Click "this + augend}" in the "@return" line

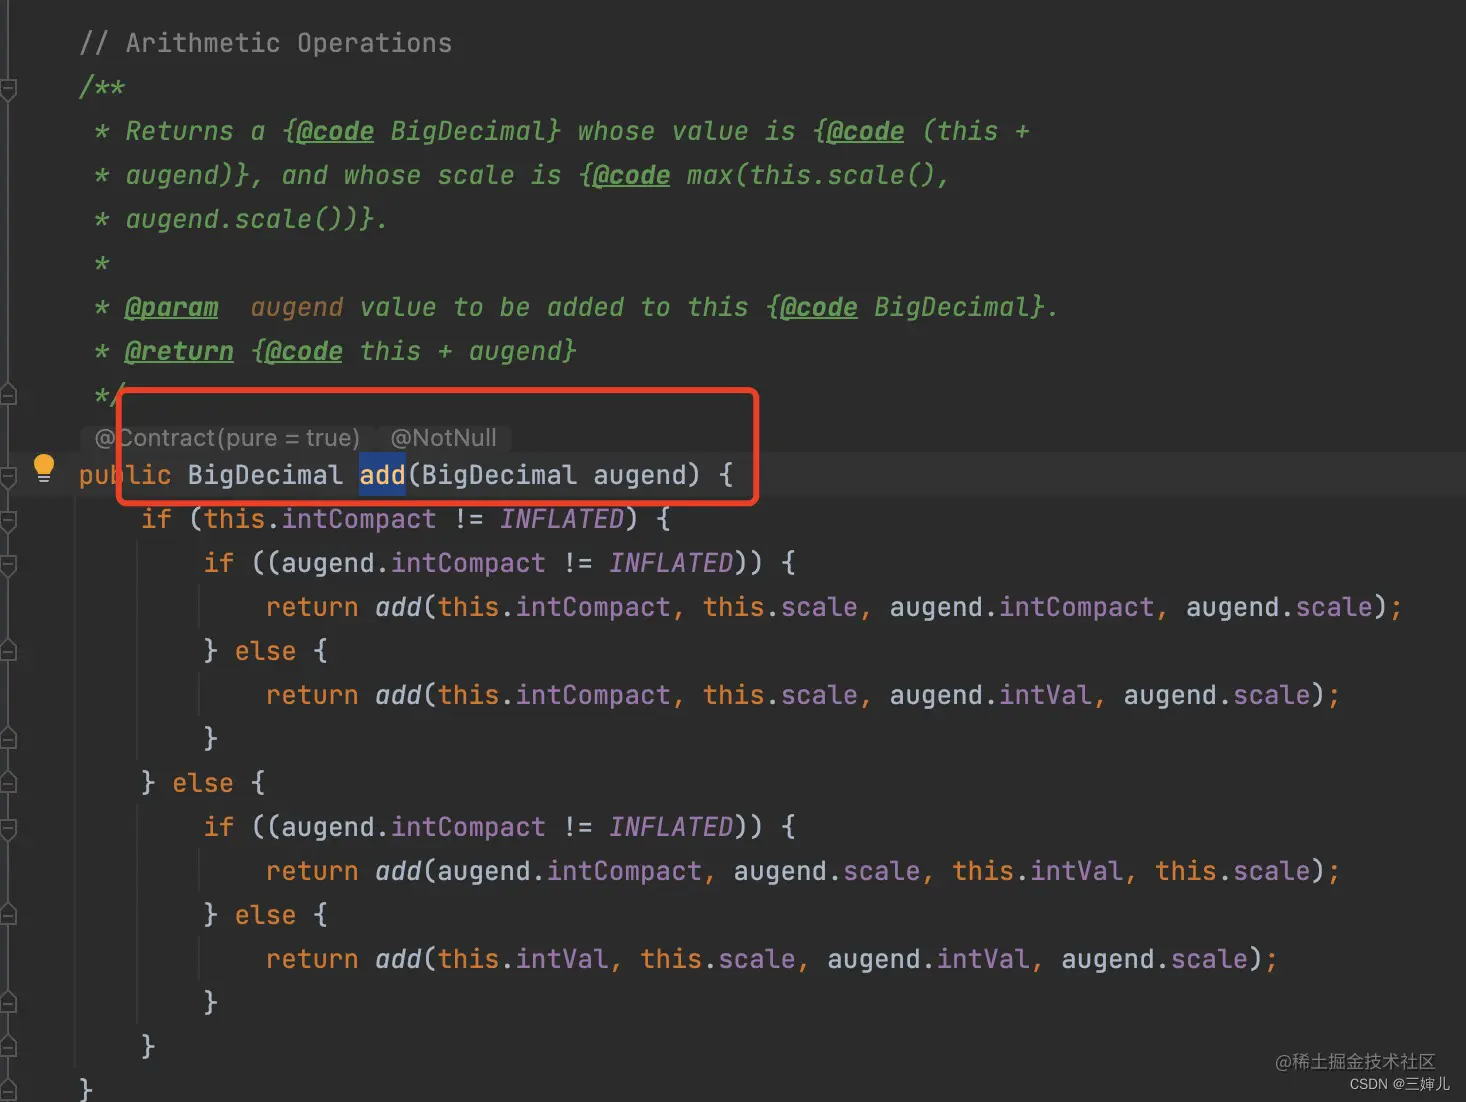468,351
